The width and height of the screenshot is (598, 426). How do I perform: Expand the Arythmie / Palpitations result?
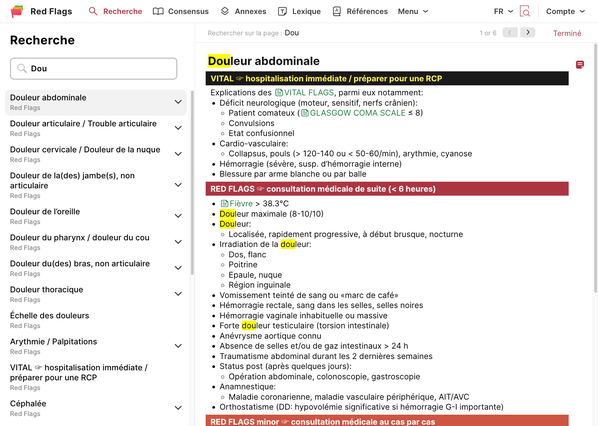[x=178, y=346]
